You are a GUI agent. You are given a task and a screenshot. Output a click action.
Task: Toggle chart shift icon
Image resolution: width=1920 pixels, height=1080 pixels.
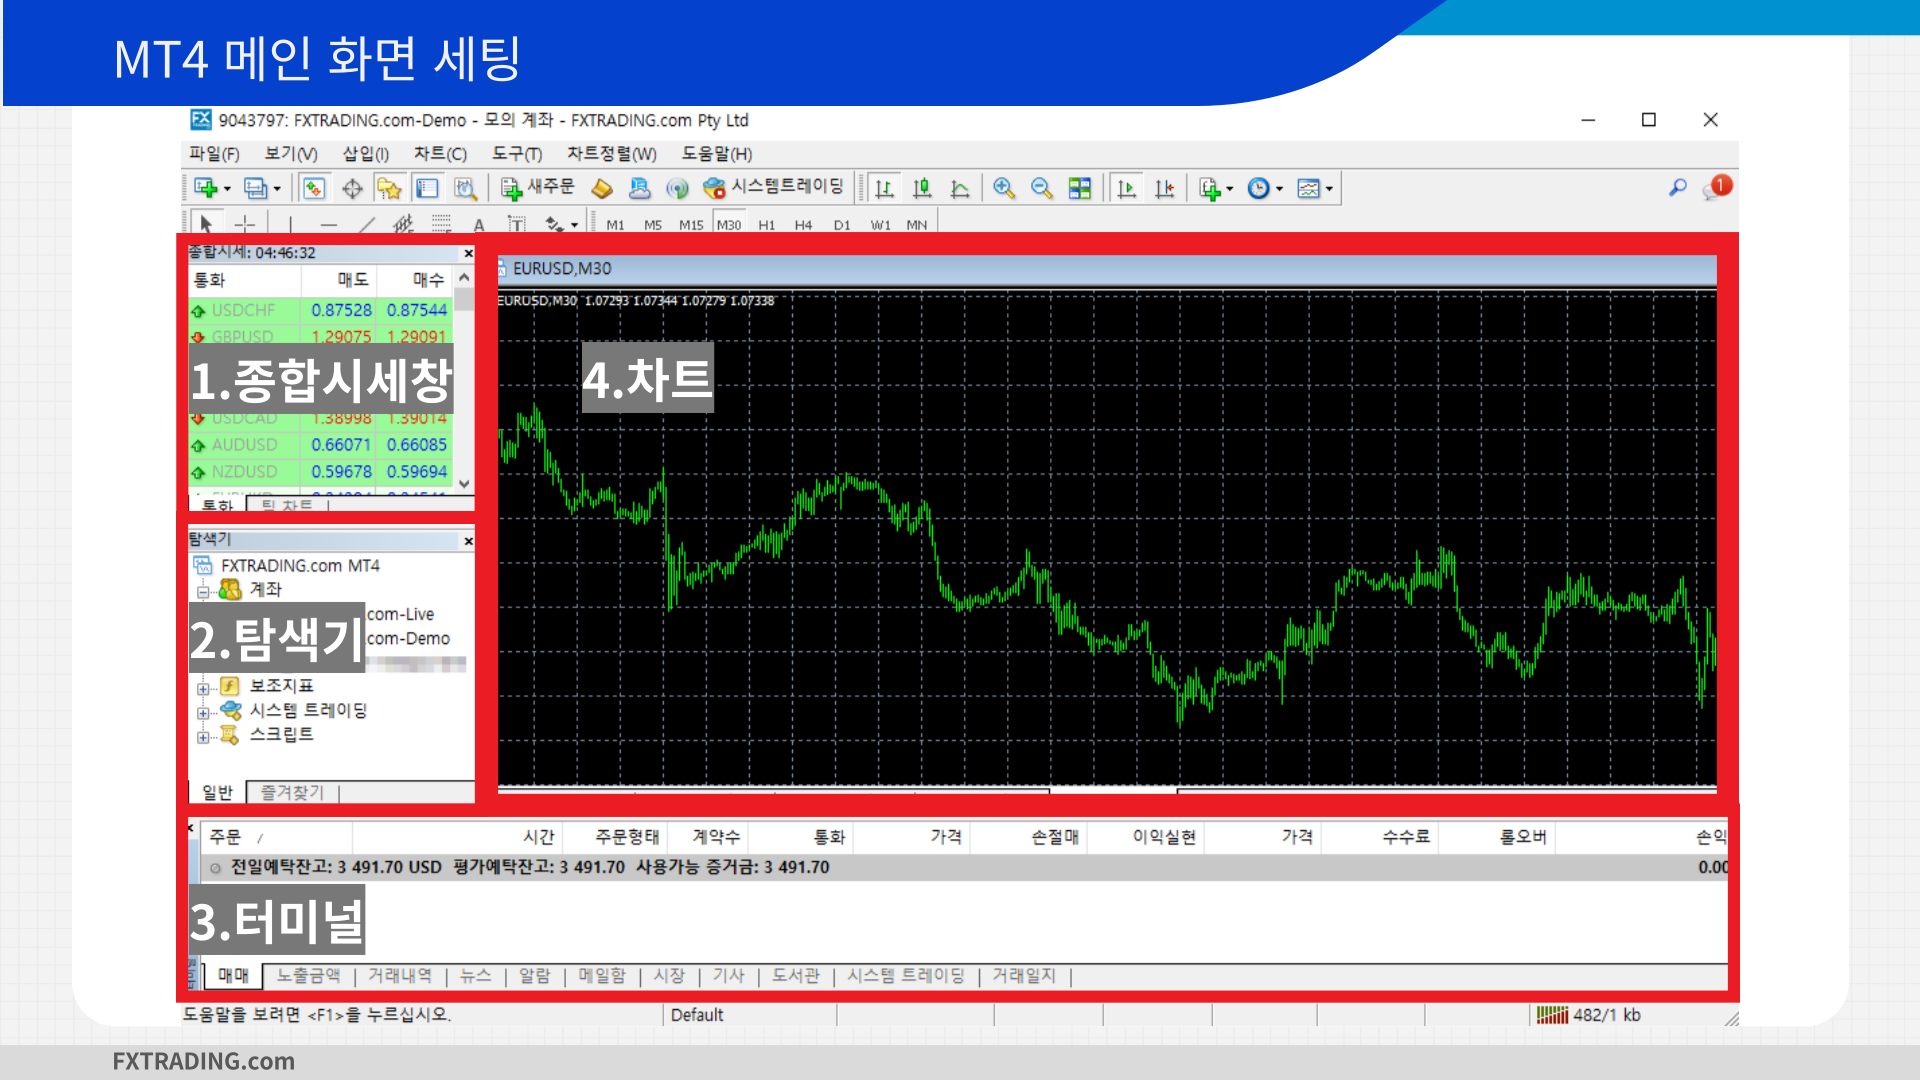tap(1165, 188)
